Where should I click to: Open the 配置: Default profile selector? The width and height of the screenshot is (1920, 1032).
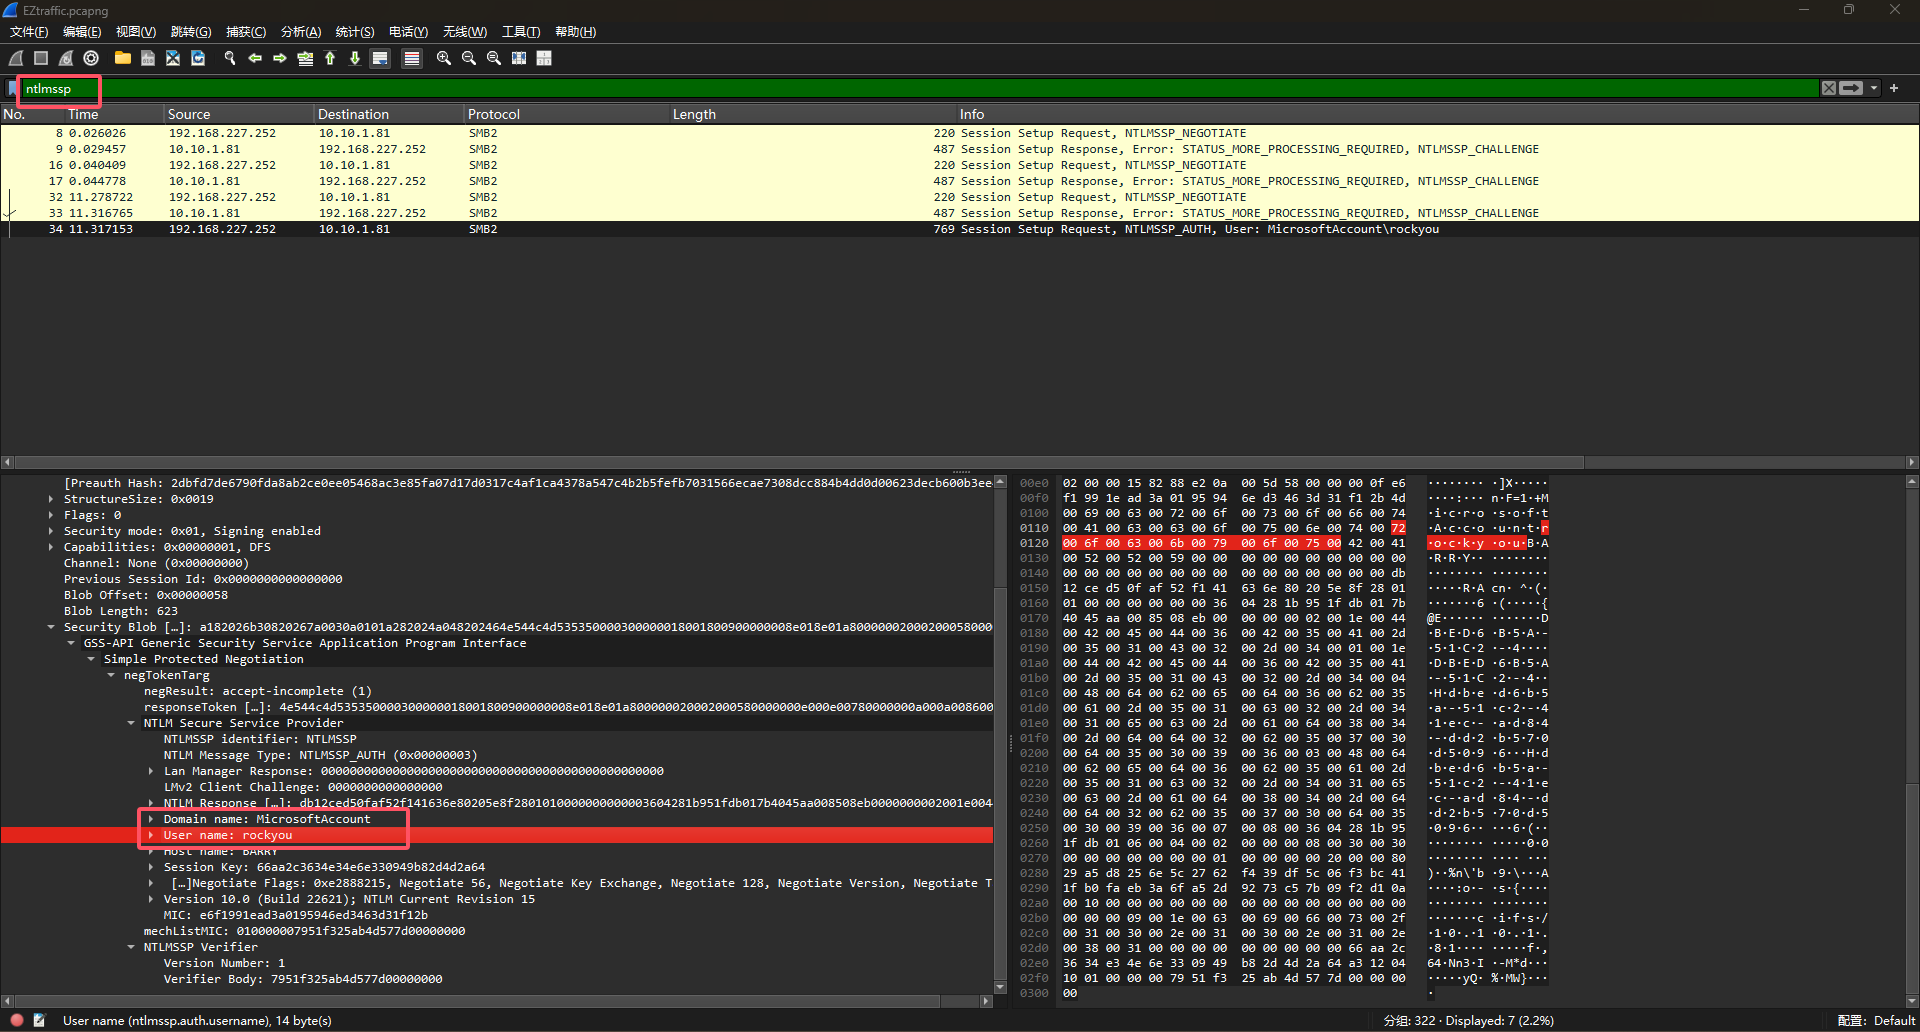pos(1876,1020)
